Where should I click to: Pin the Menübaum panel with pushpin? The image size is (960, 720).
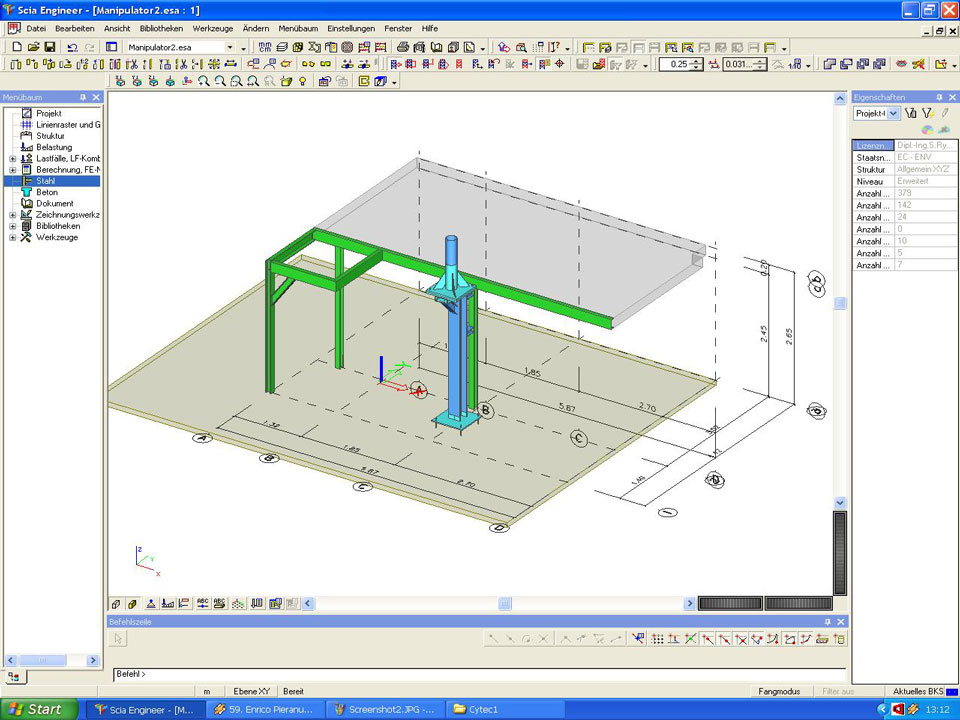coord(83,97)
